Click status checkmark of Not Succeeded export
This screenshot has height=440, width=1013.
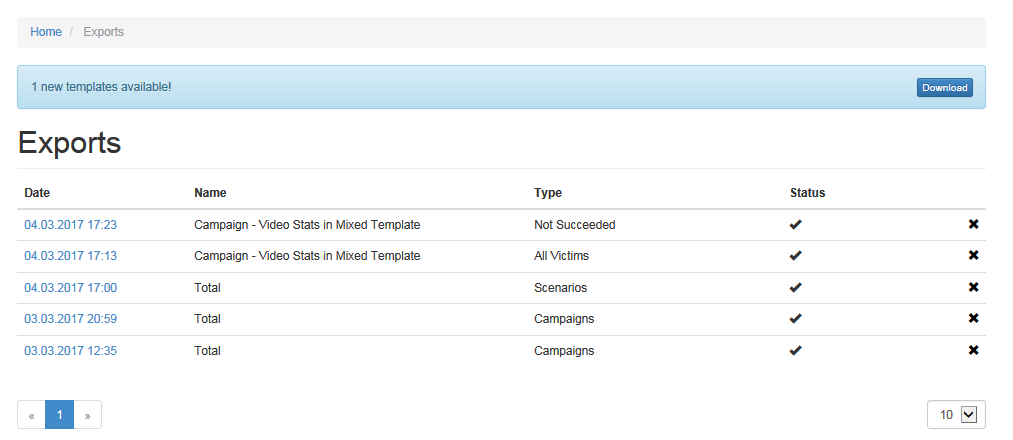(796, 224)
